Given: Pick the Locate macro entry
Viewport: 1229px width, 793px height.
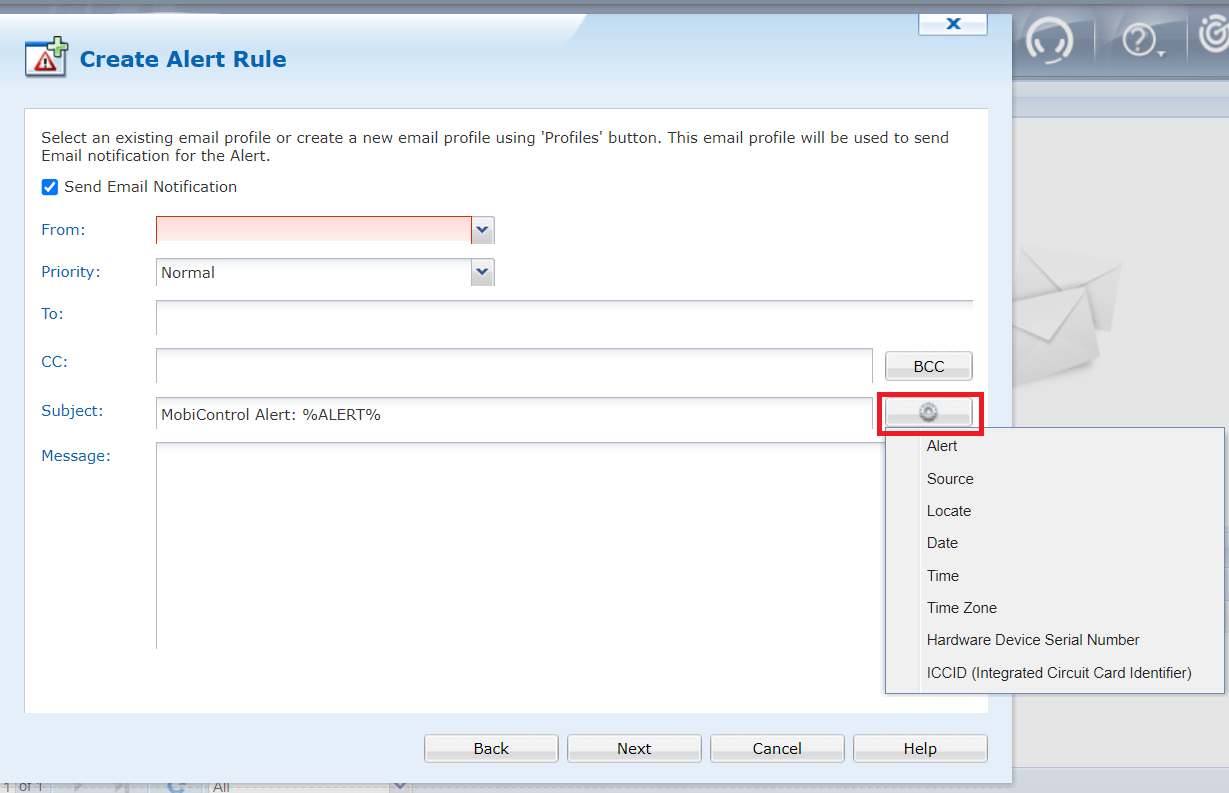Looking at the screenshot, I should (x=949, y=511).
